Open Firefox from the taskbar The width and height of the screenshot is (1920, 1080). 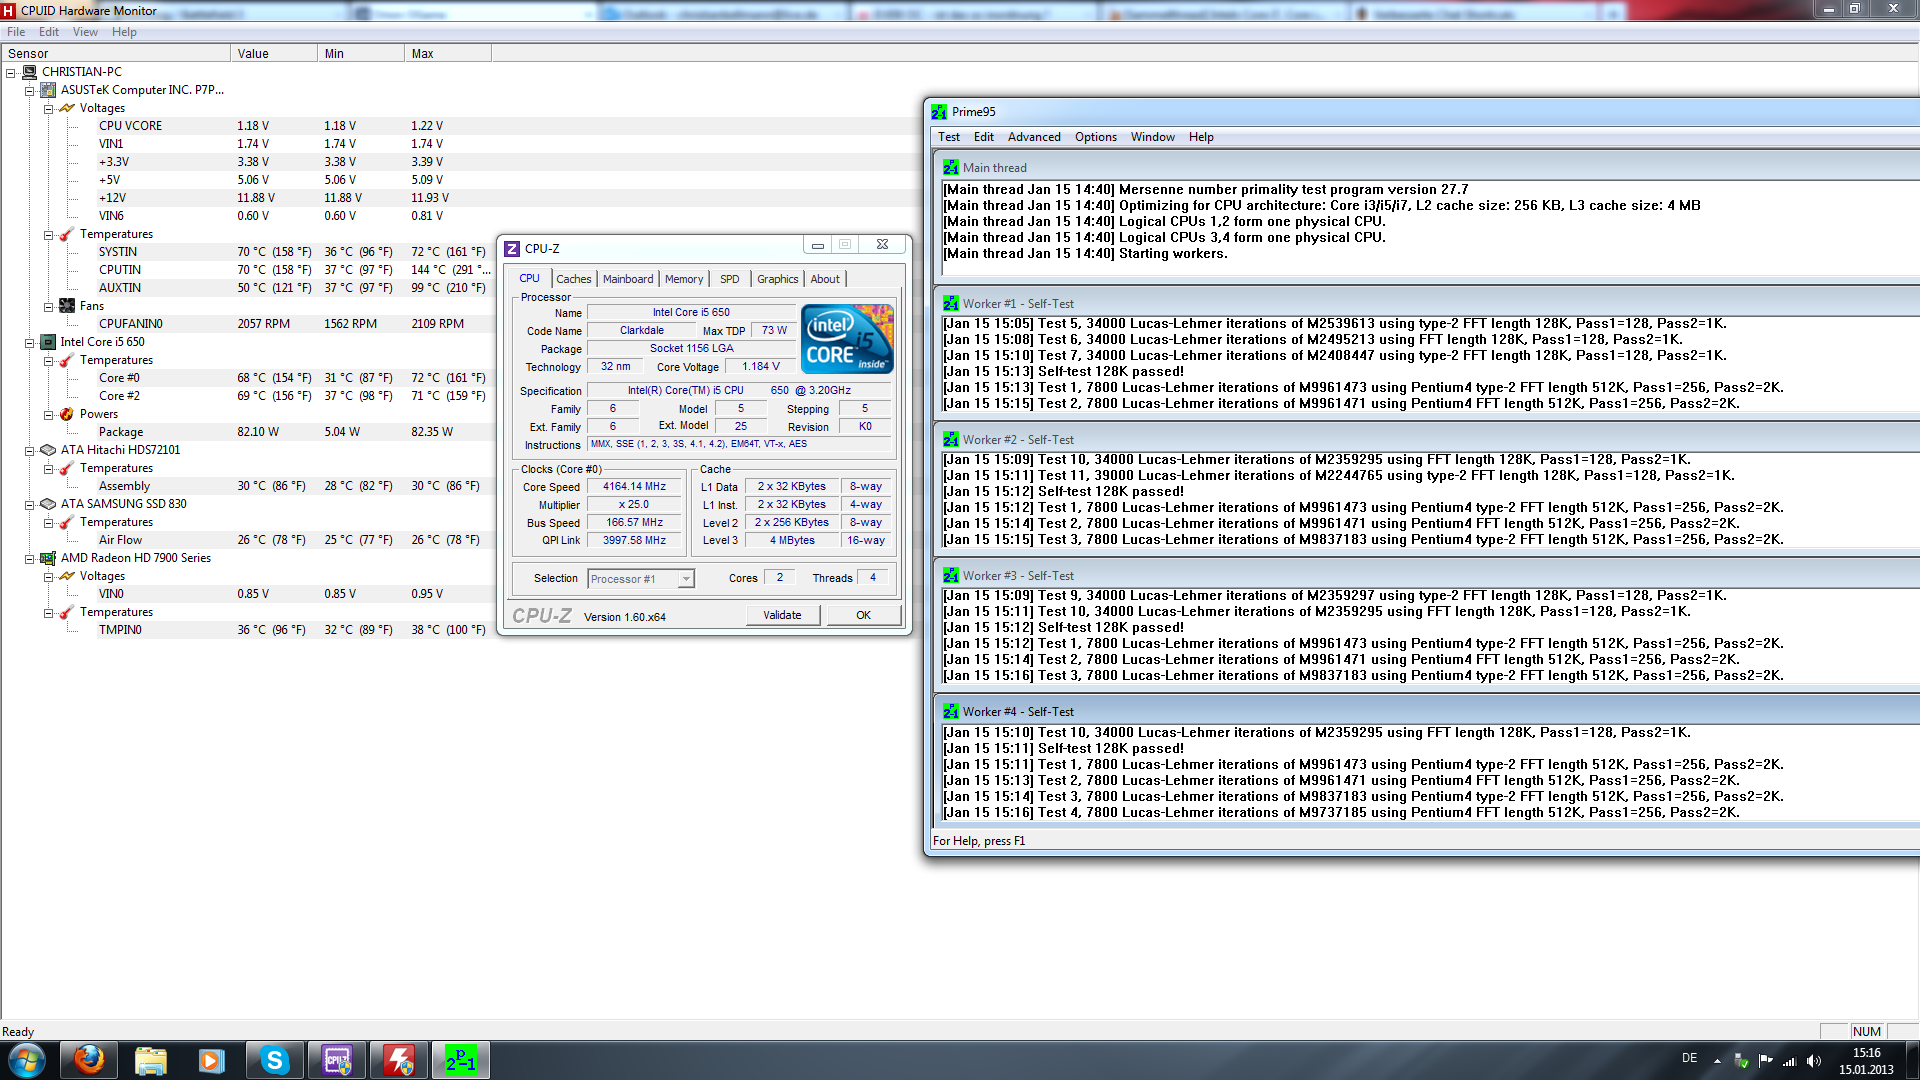pyautogui.click(x=88, y=1059)
